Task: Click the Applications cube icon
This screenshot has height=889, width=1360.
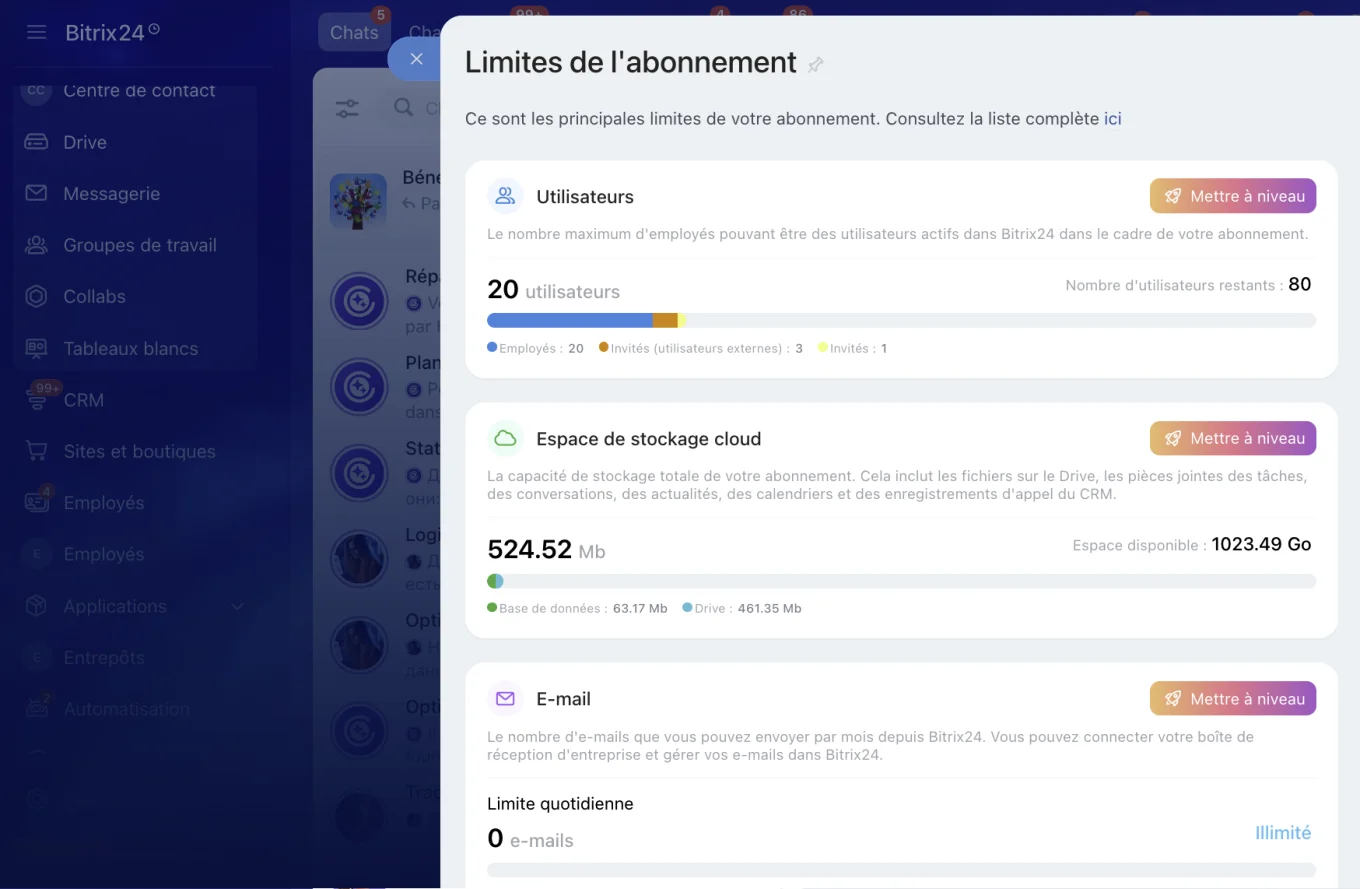Action: (37, 606)
